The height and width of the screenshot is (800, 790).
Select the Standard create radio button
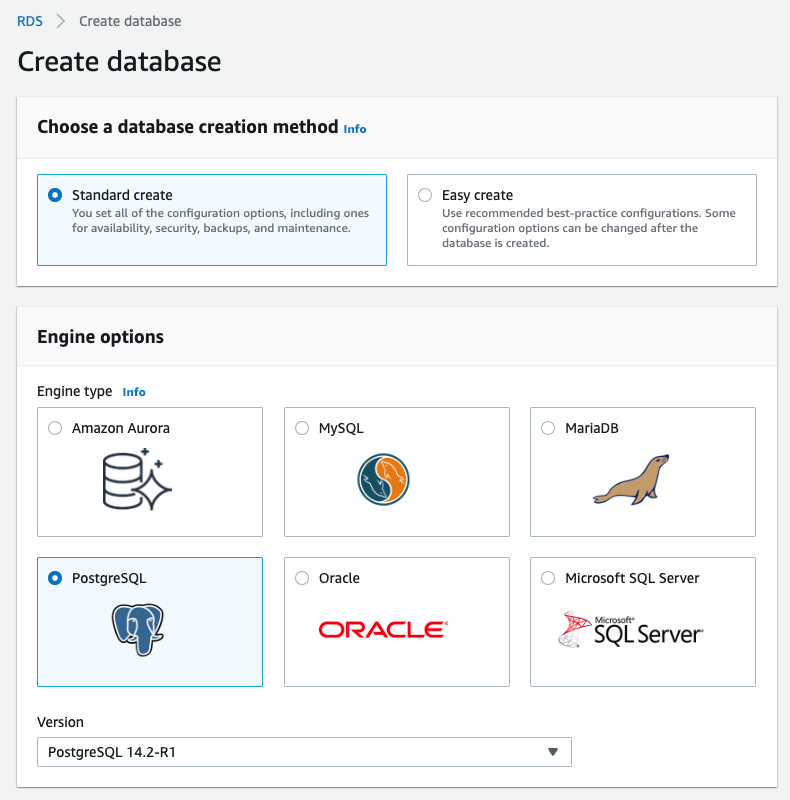(x=56, y=195)
